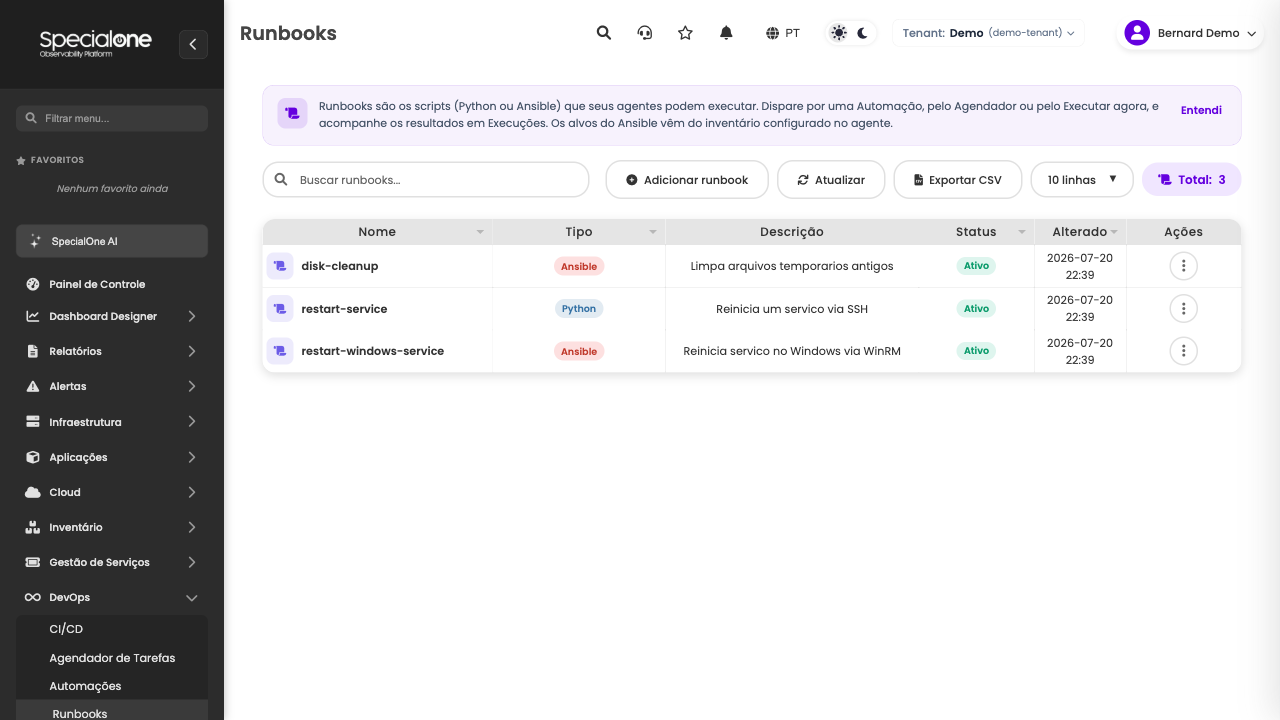
Task: Switch to dark theme moon icon
Action: point(863,33)
